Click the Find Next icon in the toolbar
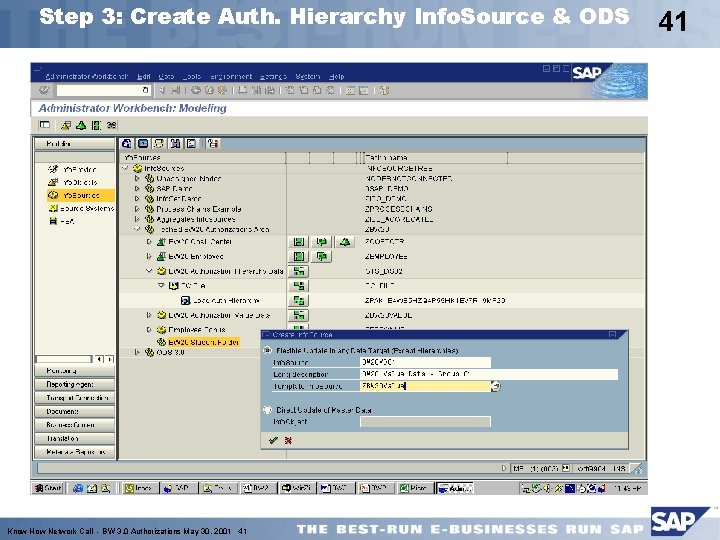This screenshot has height=540, width=720. (x=270, y=90)
